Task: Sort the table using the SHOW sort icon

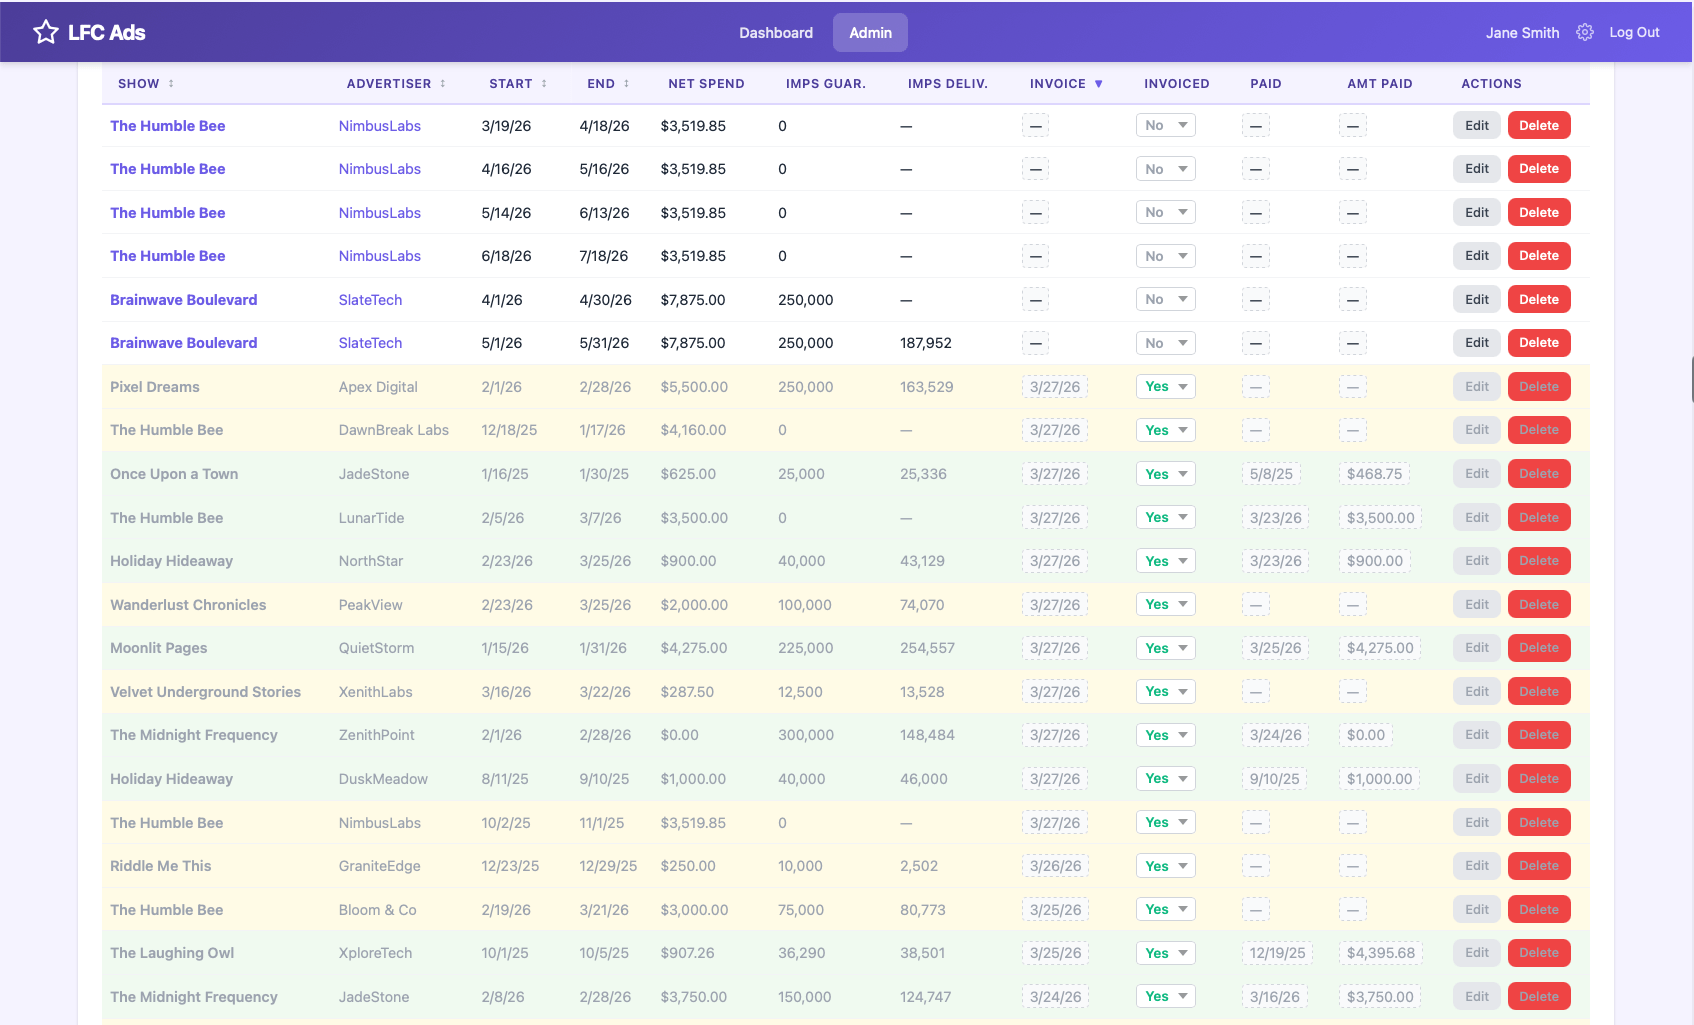Action: (x=172, y=84)
